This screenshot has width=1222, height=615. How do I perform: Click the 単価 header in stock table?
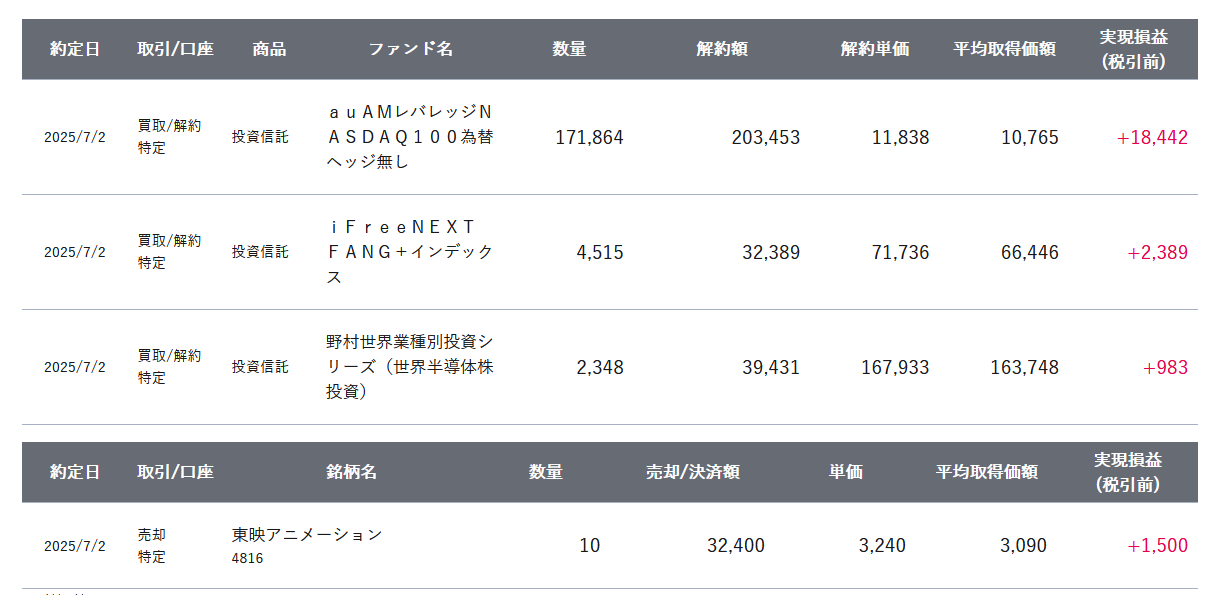coord(845,472)
